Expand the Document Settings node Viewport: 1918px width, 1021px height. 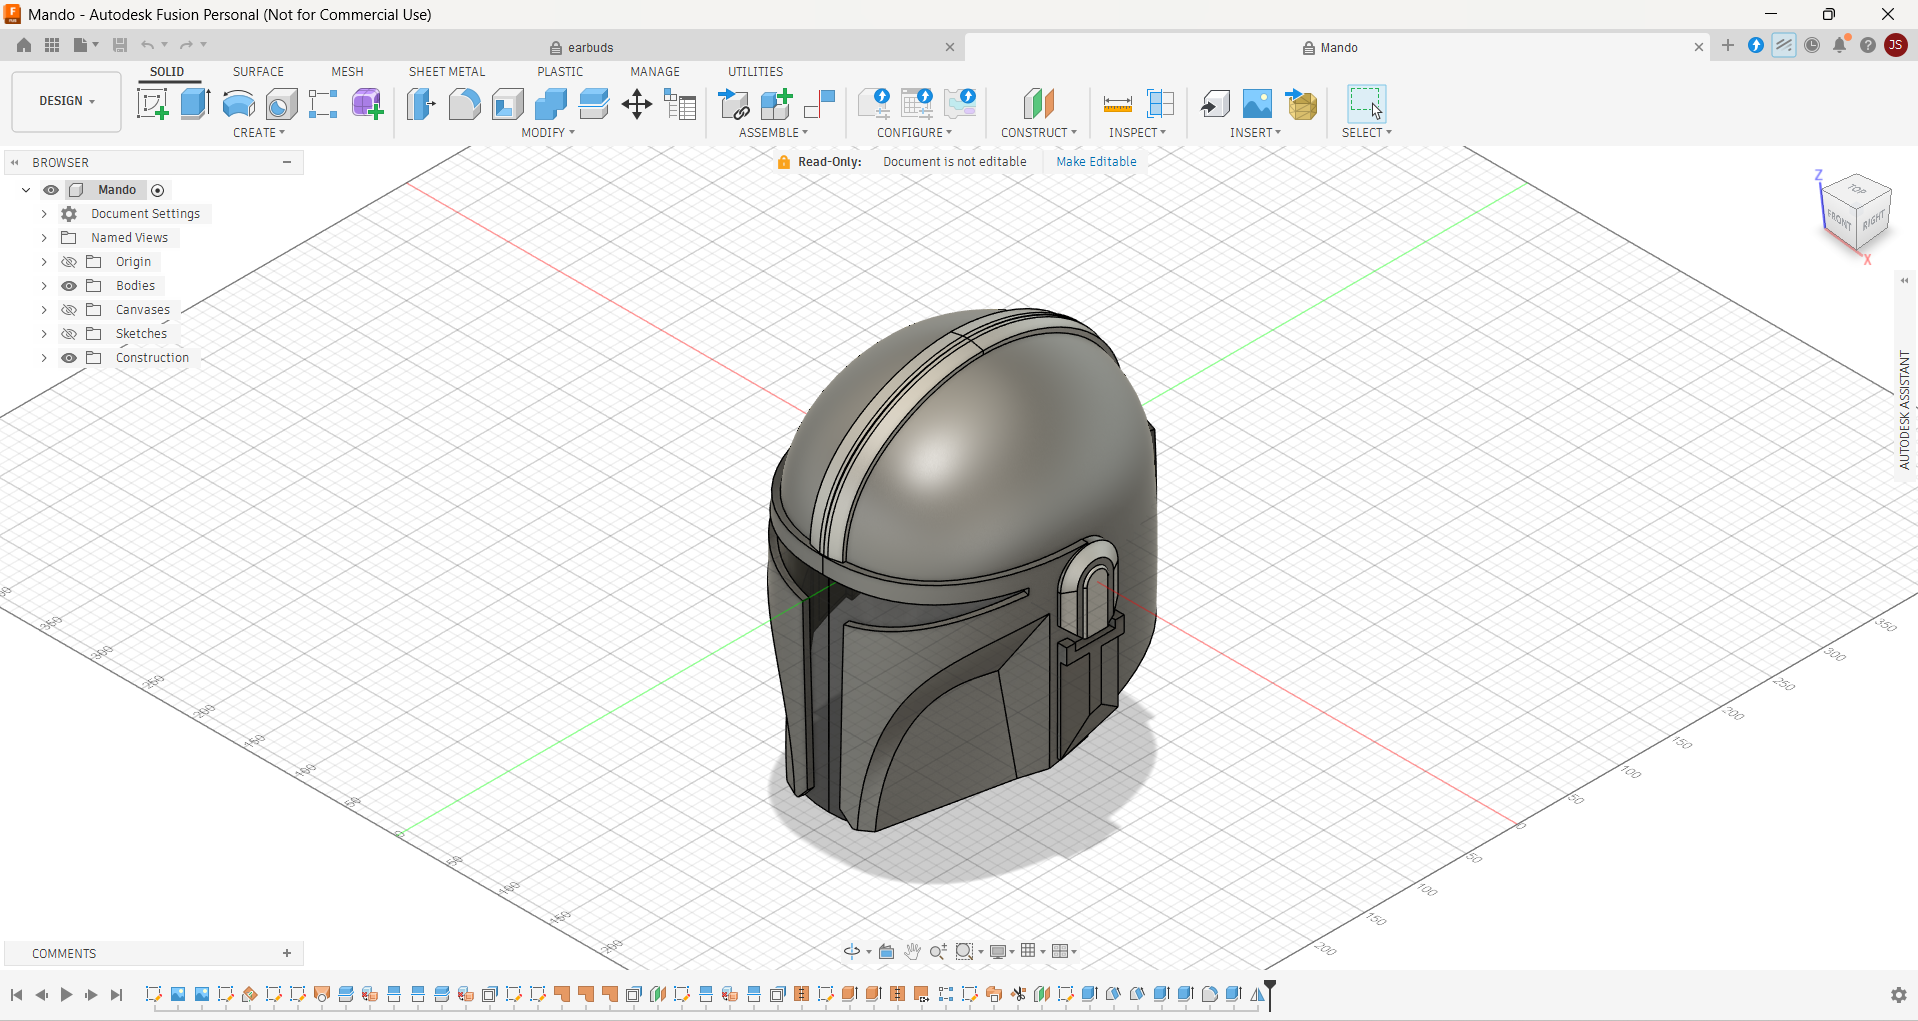click(44, 214)
